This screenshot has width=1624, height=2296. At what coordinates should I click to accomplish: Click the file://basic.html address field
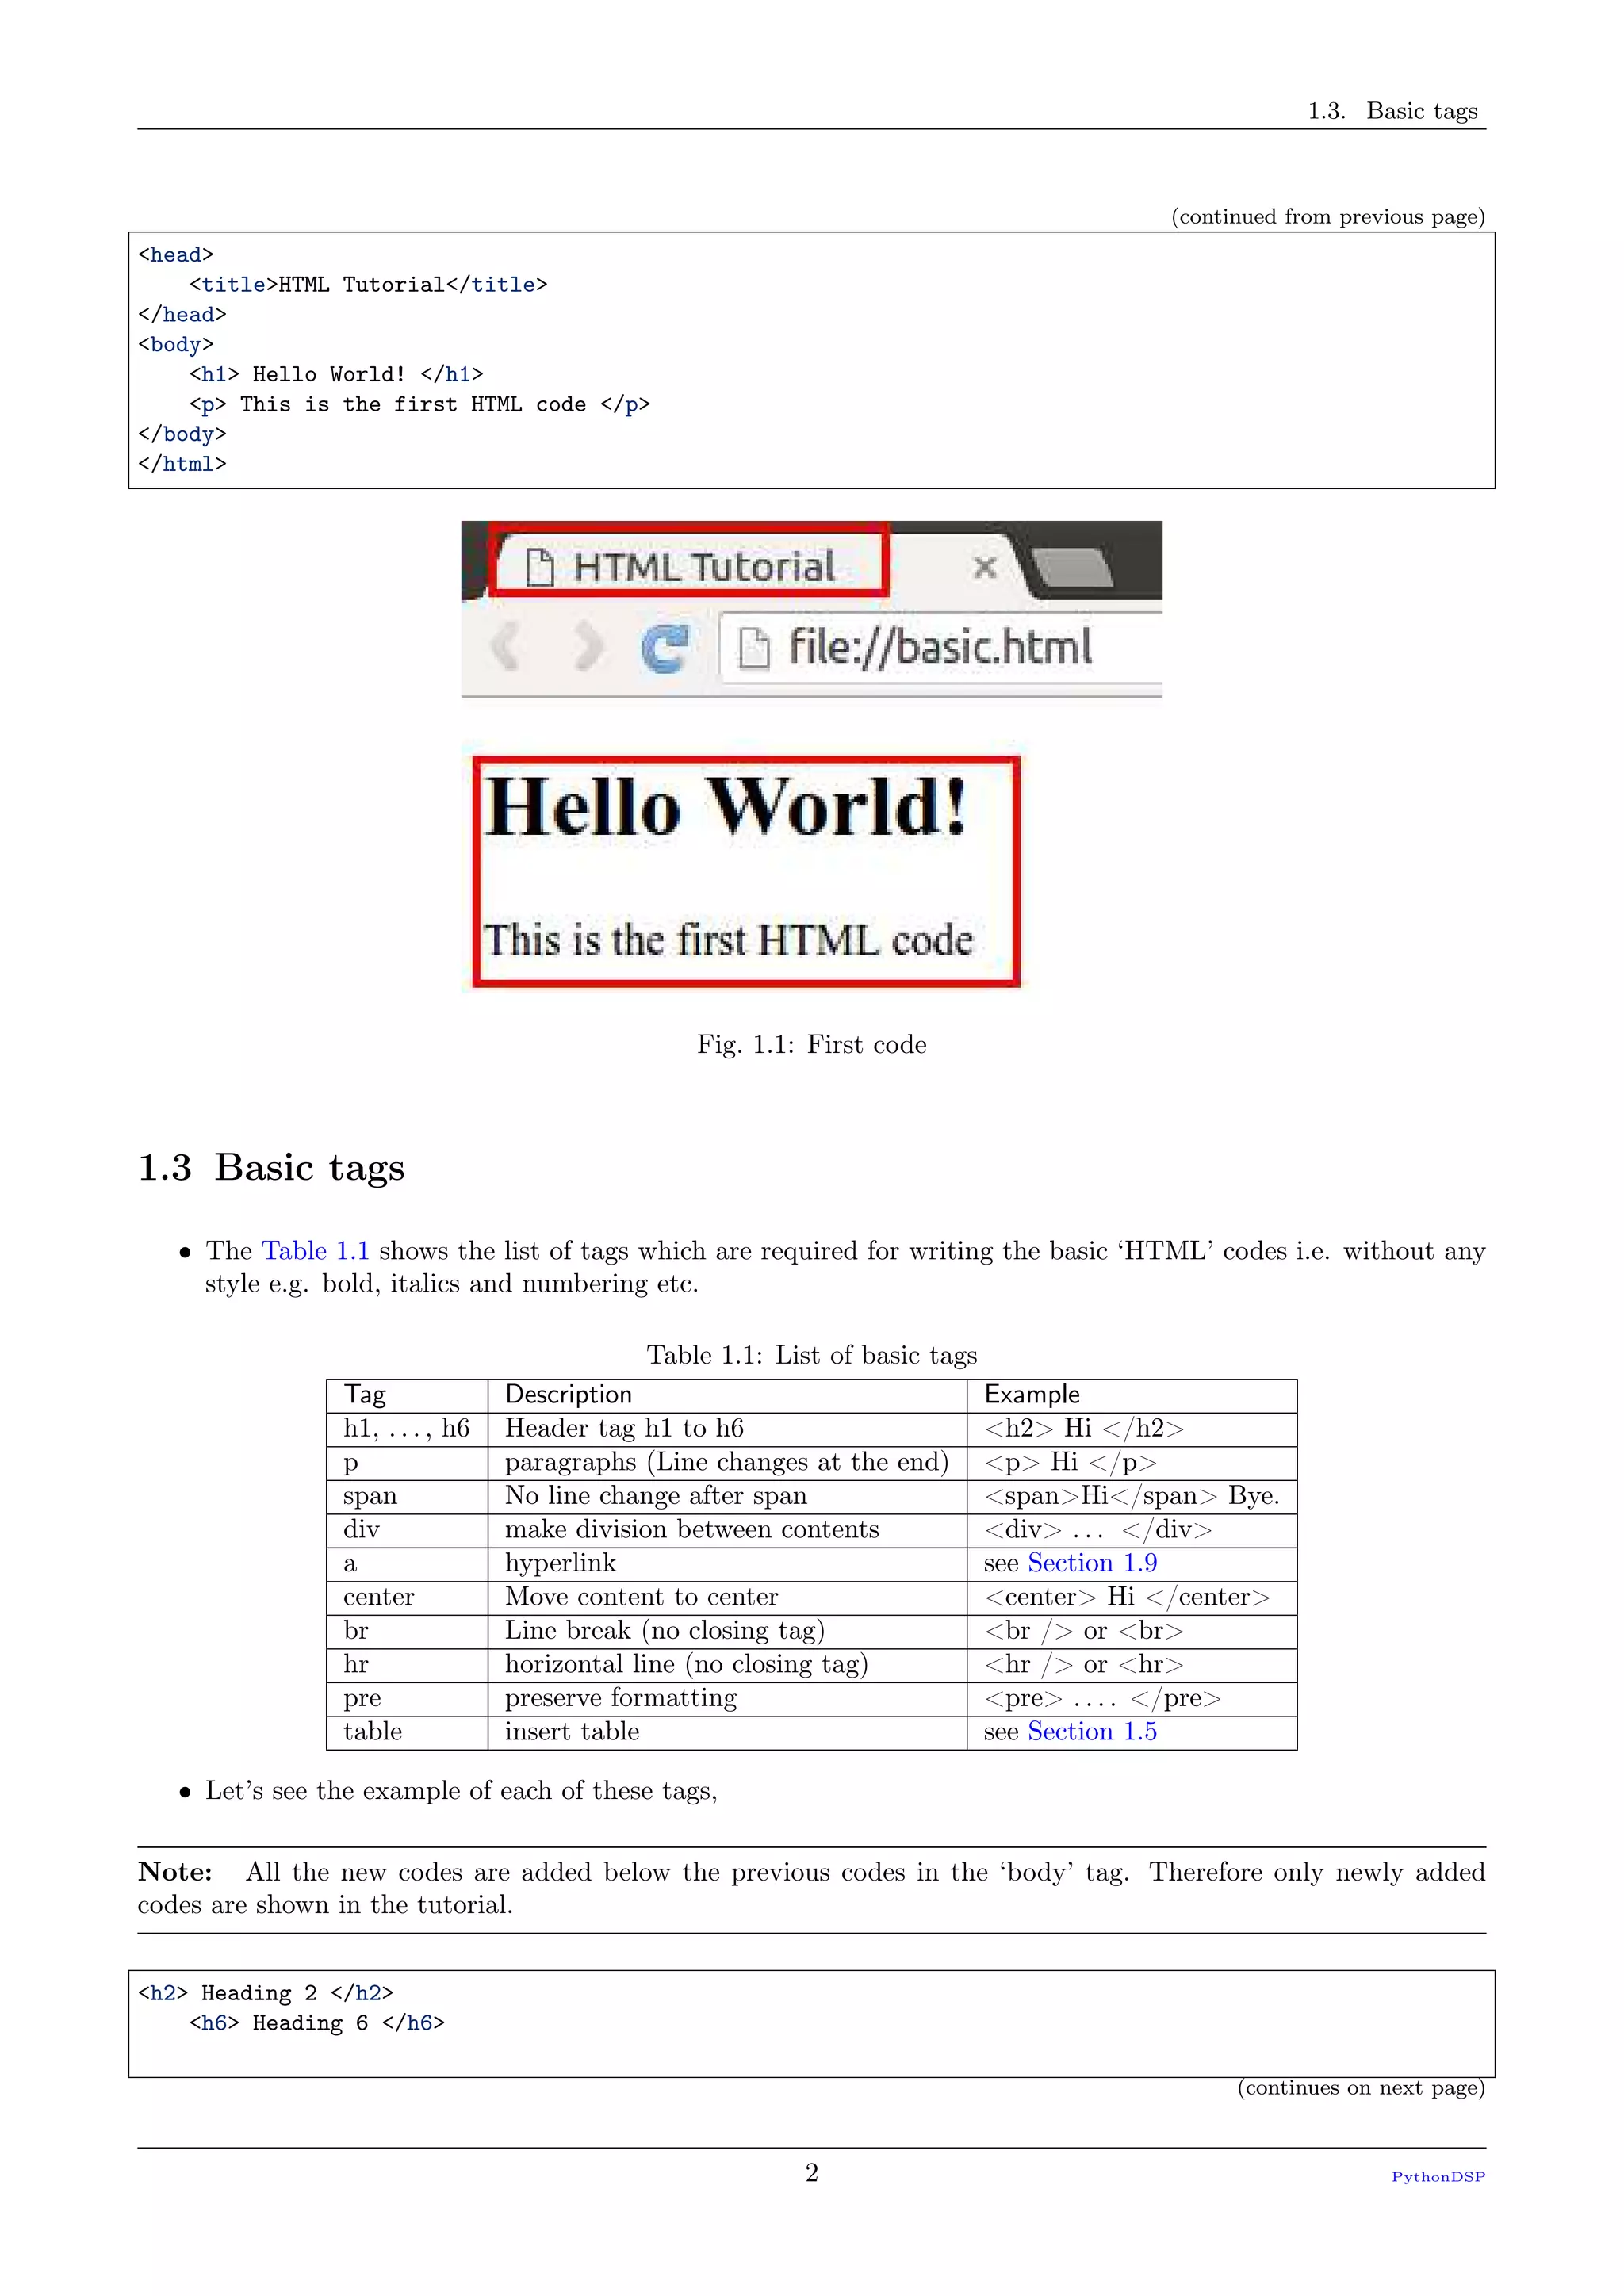(x=940, y=647)
